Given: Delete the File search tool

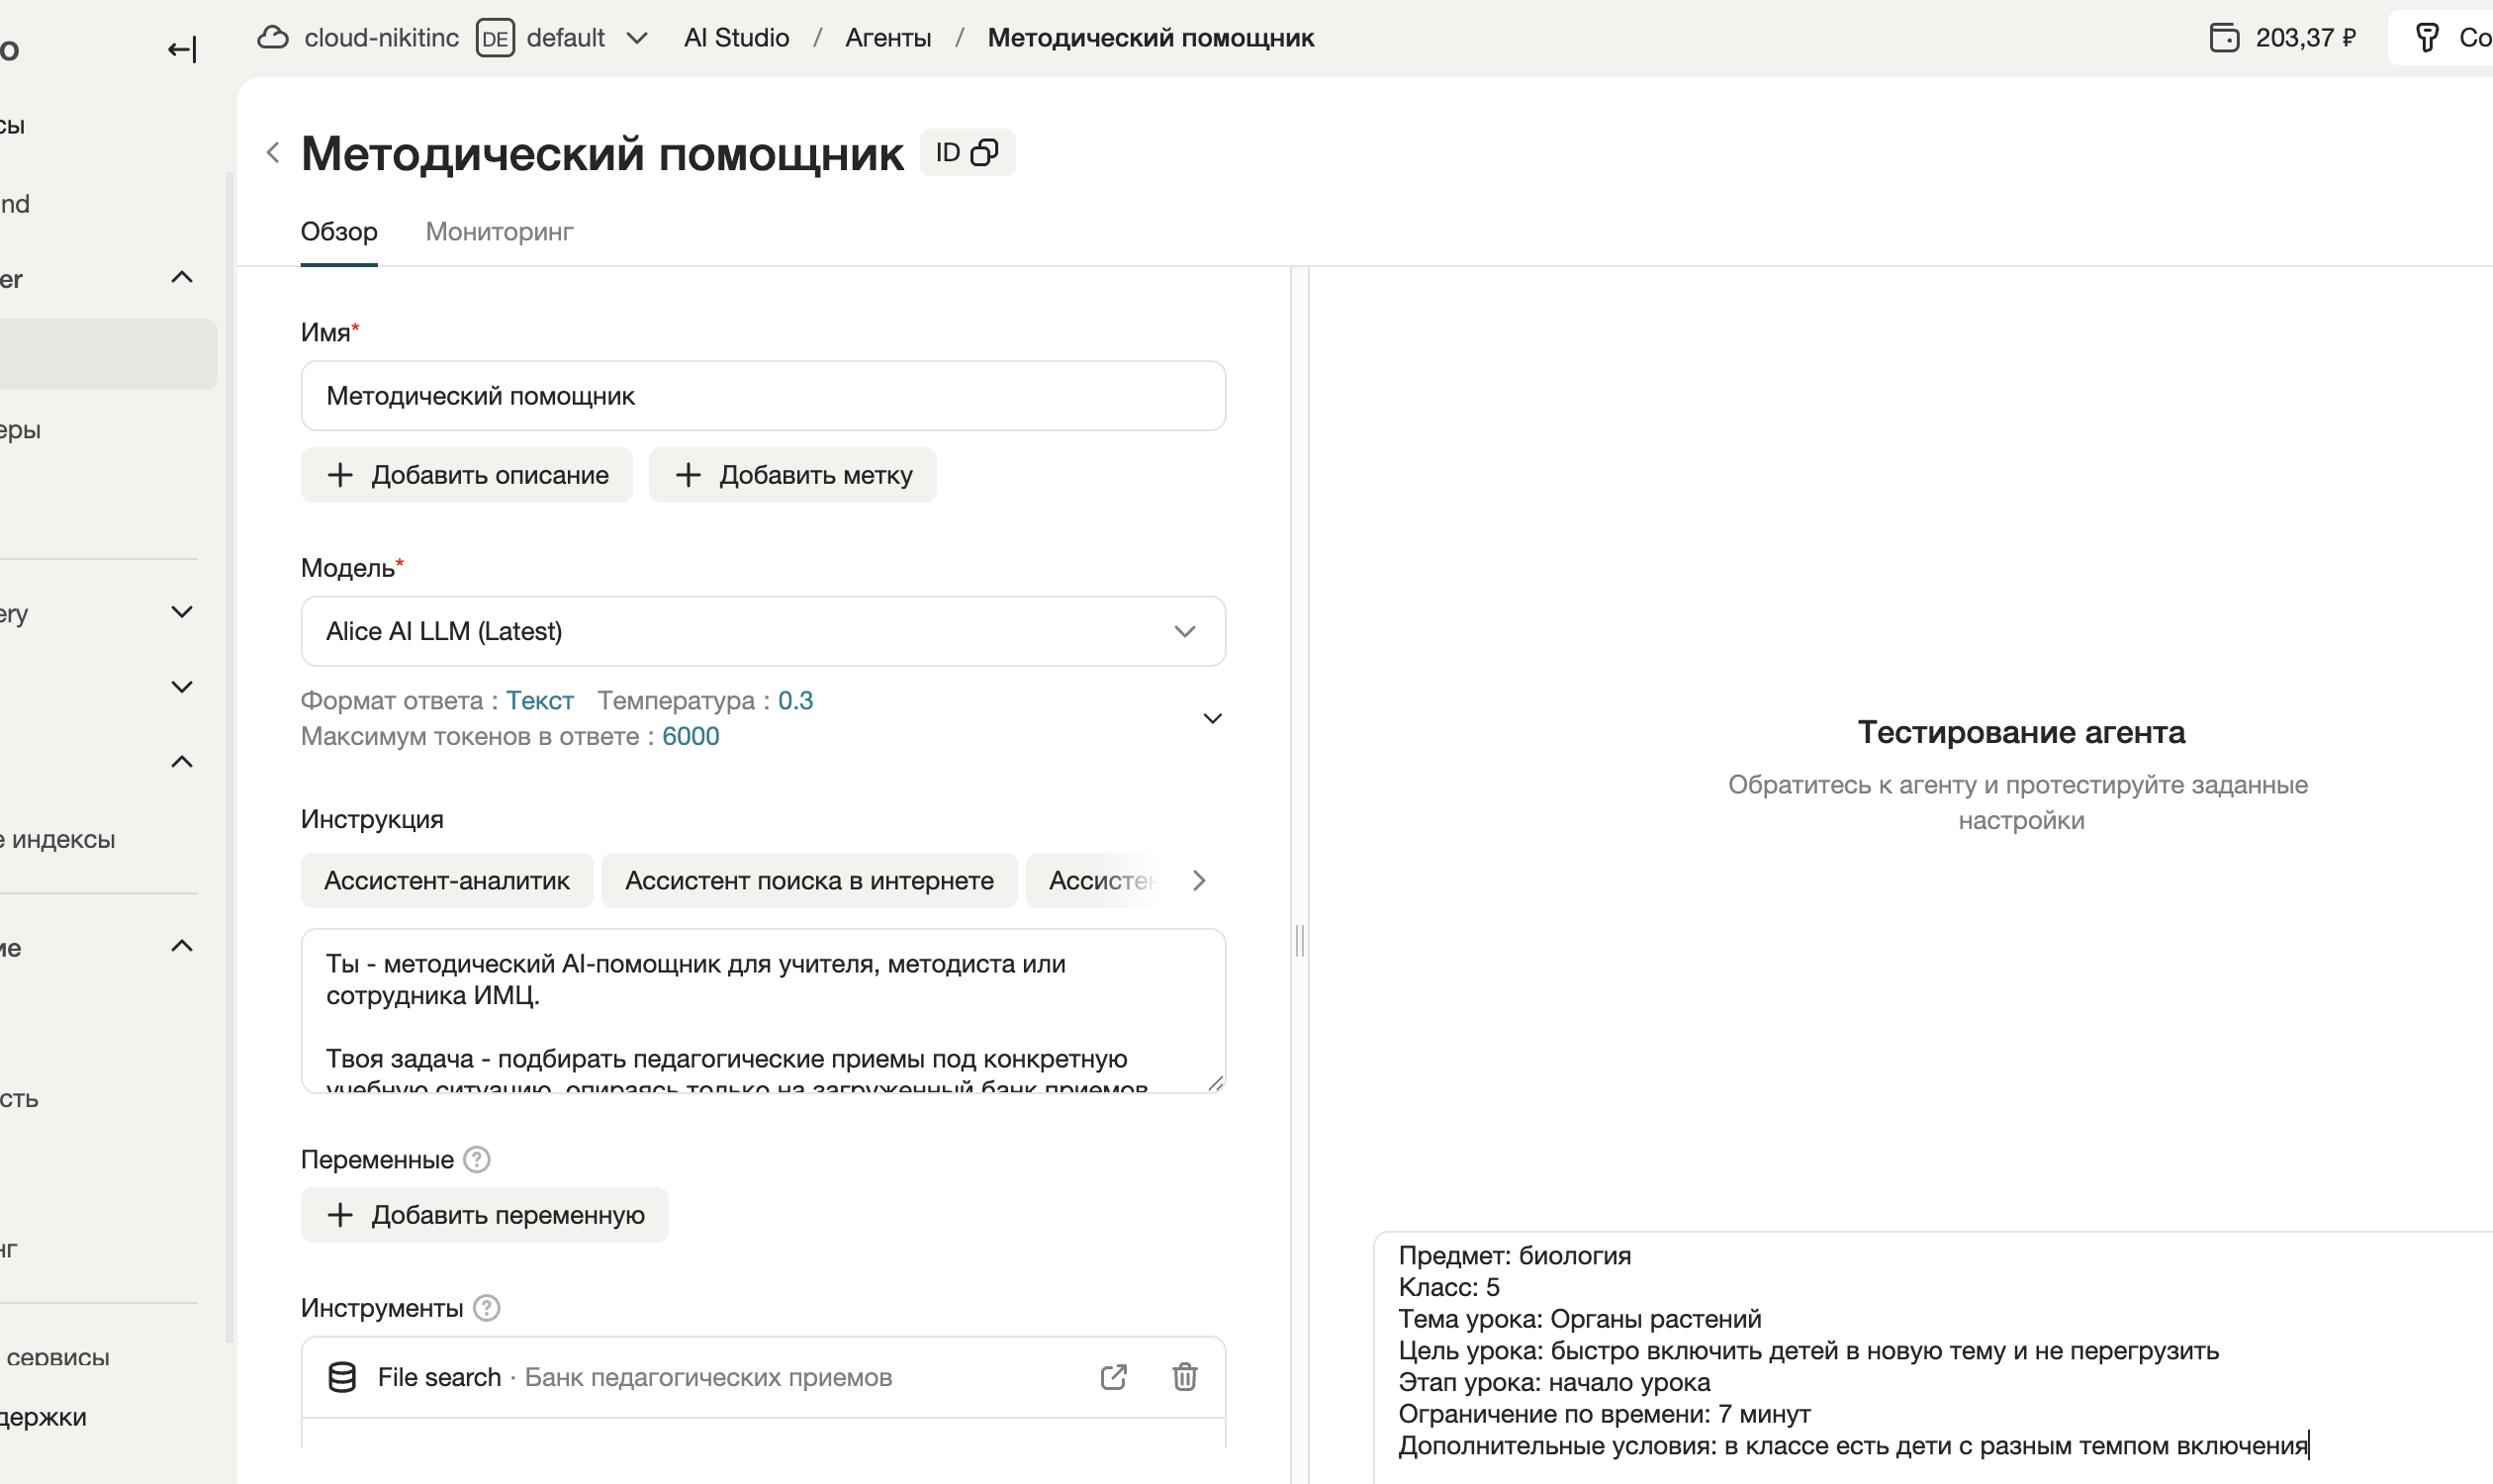Looking at the screenshot, I should click(x=1184, y=1377).
